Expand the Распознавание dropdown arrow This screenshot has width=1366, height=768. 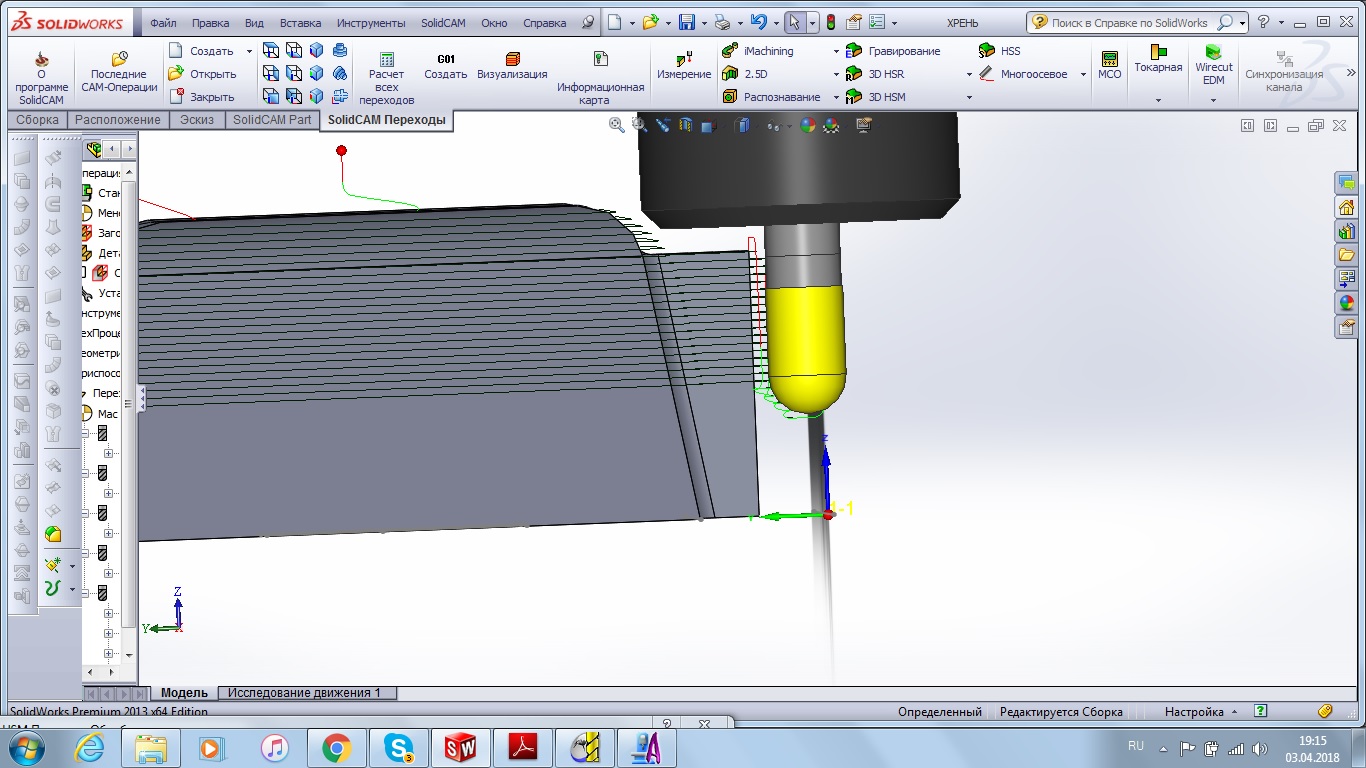836,97
